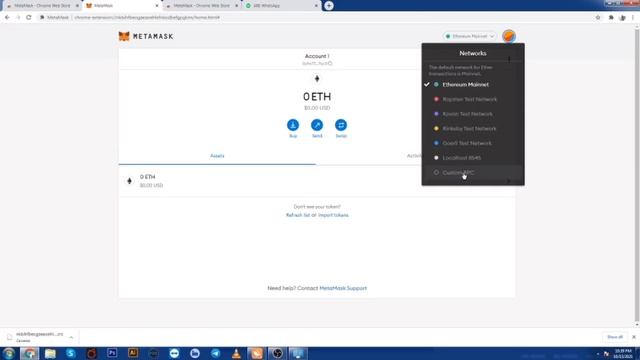Switch to the Assets tab
This screenshot has height=360, width=640.
(217, 156)
